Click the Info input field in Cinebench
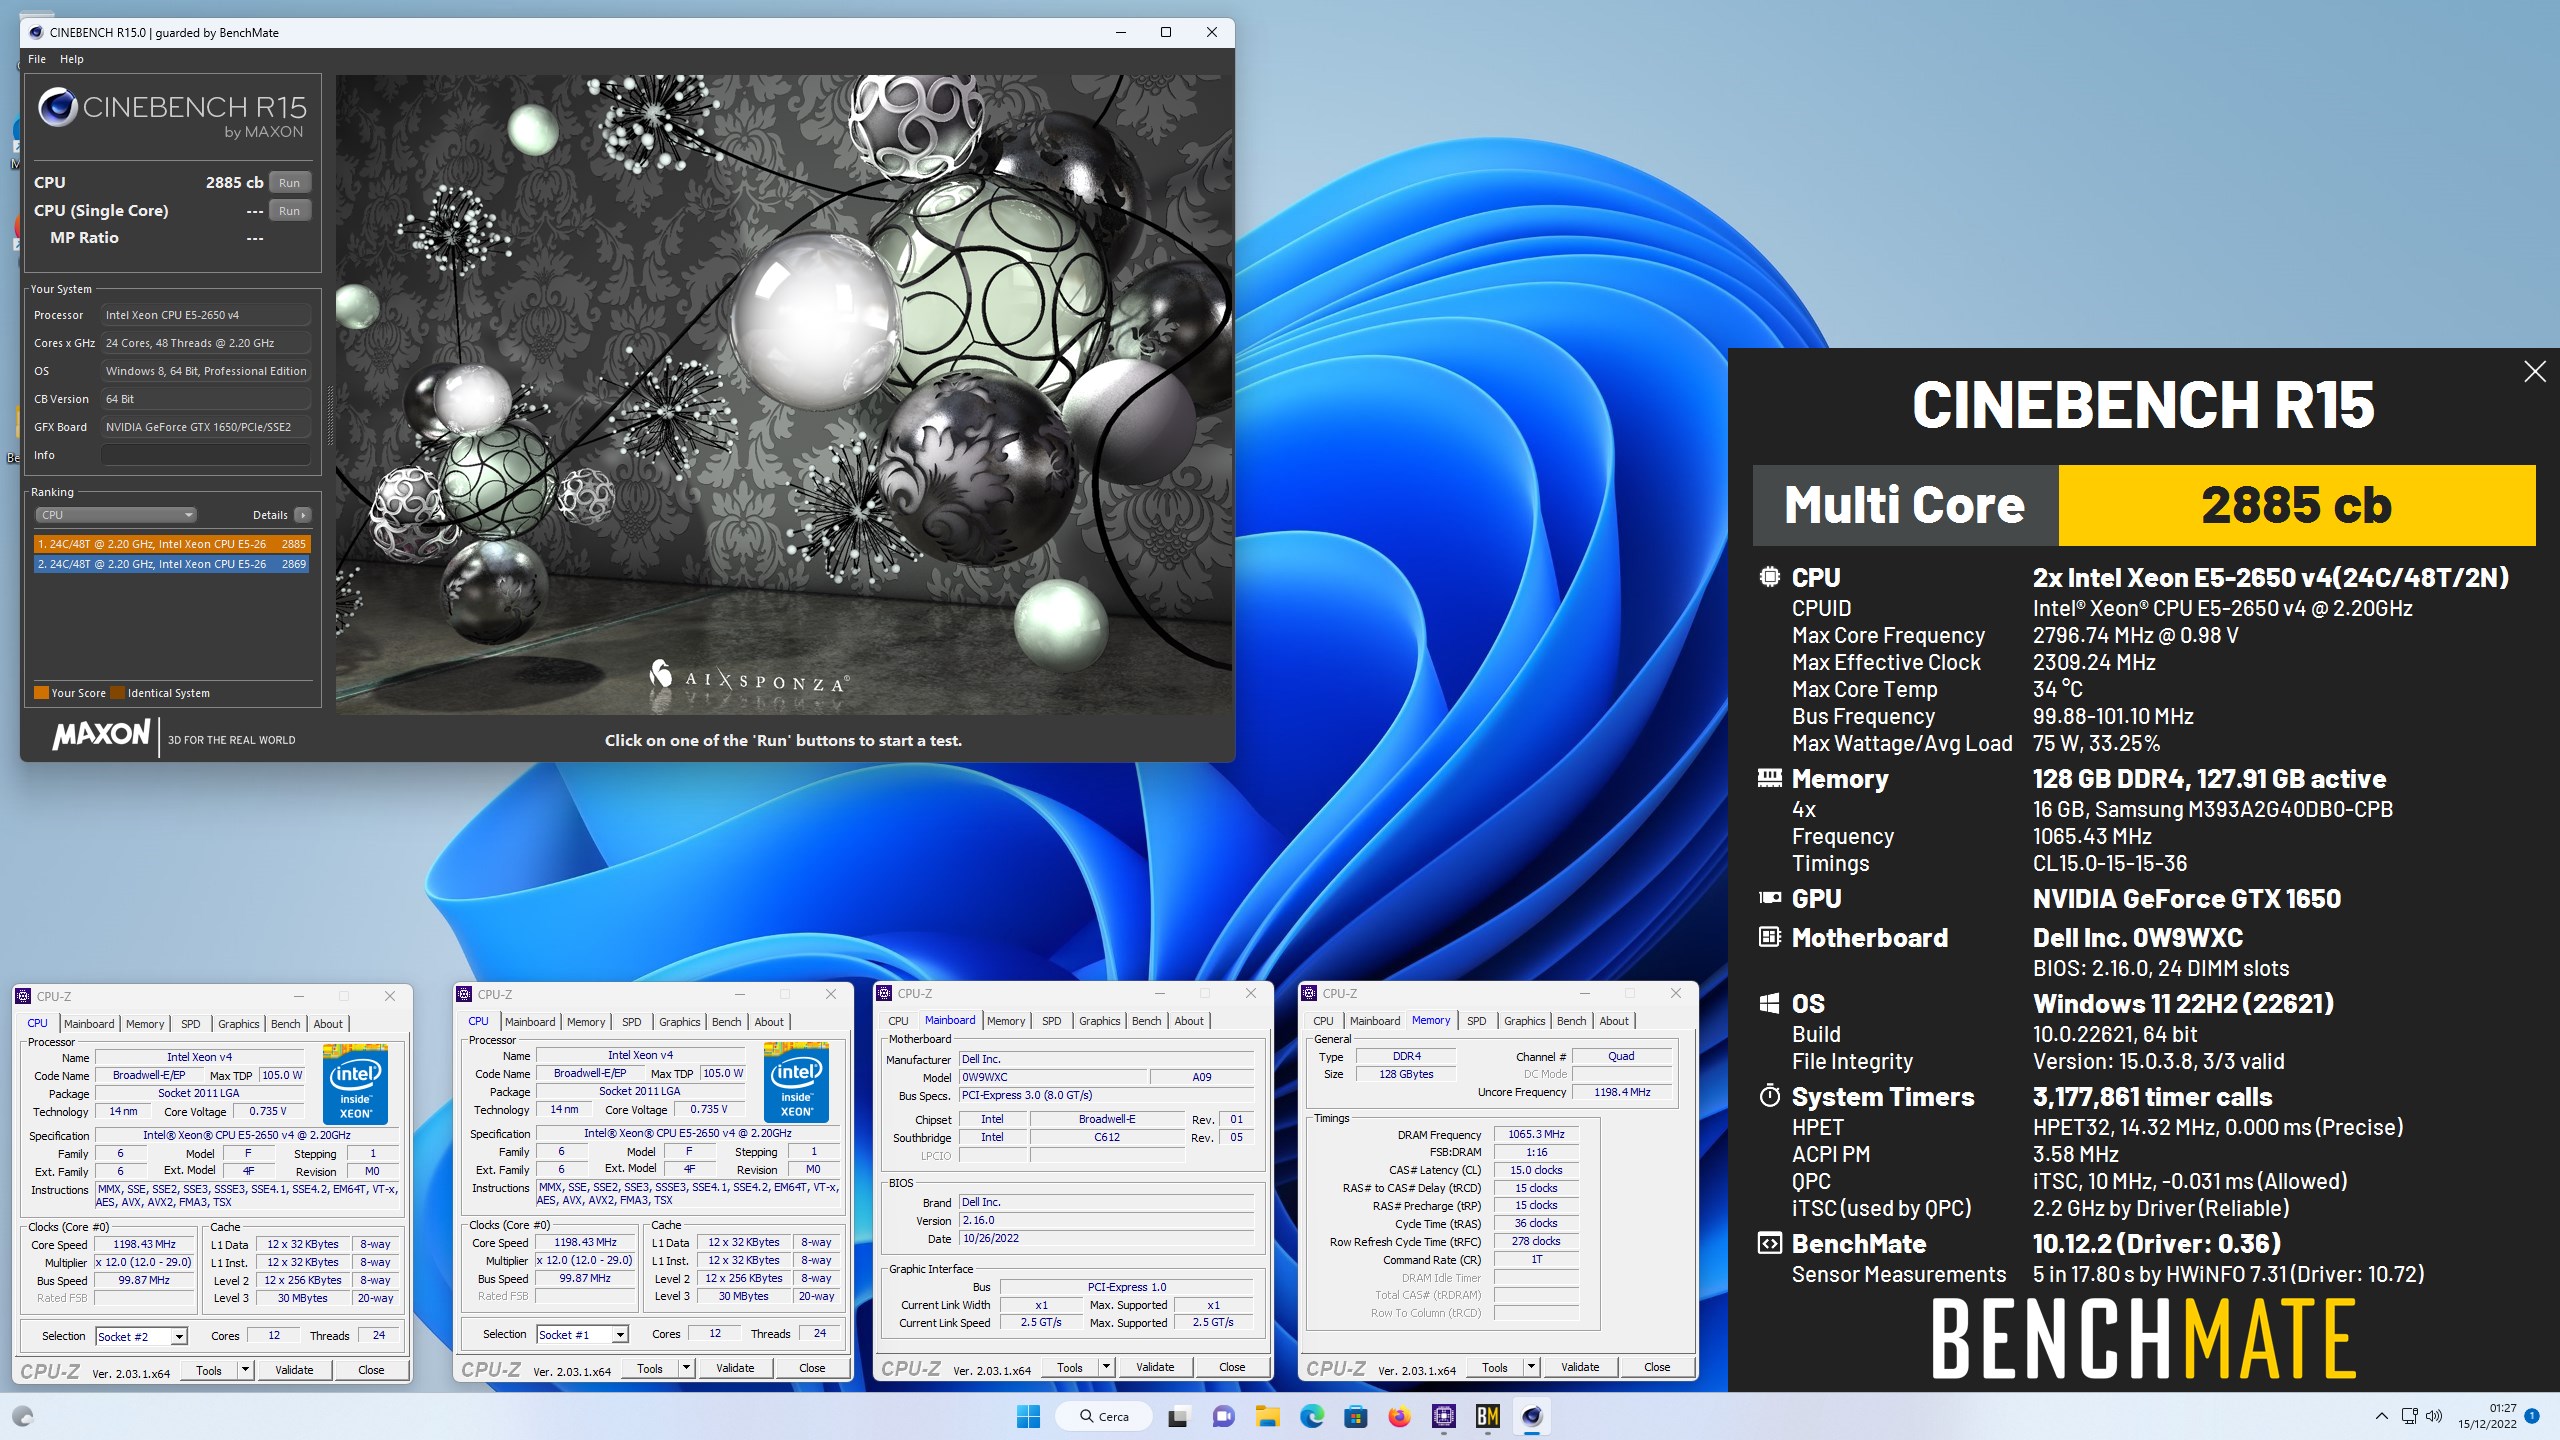This screenshot has width=2560, height=1440. [205, 455]
